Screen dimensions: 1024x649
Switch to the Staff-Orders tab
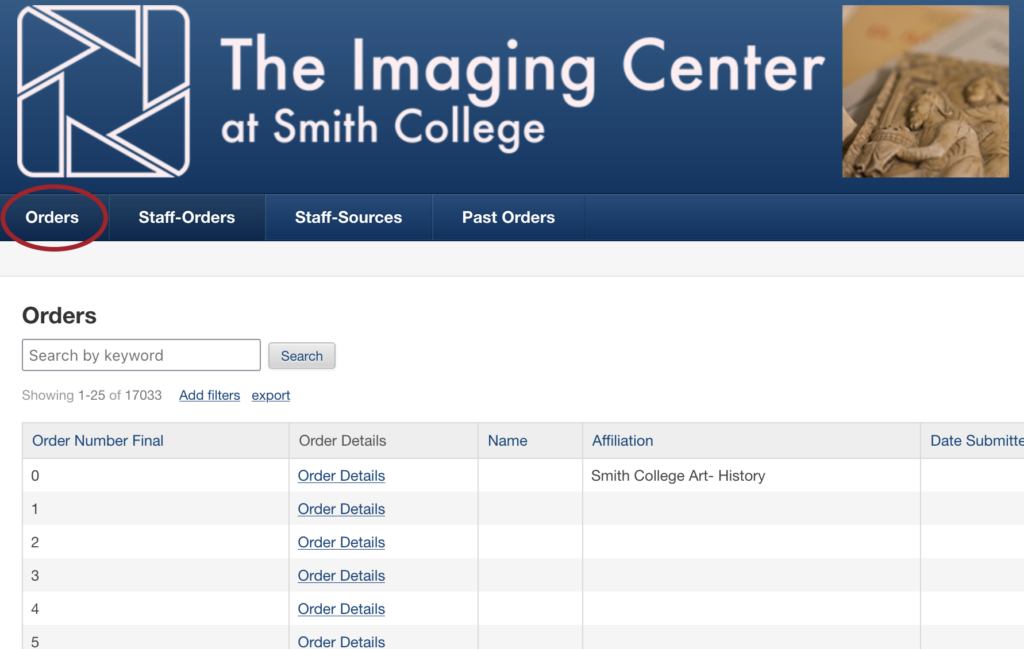coord(187,217)
